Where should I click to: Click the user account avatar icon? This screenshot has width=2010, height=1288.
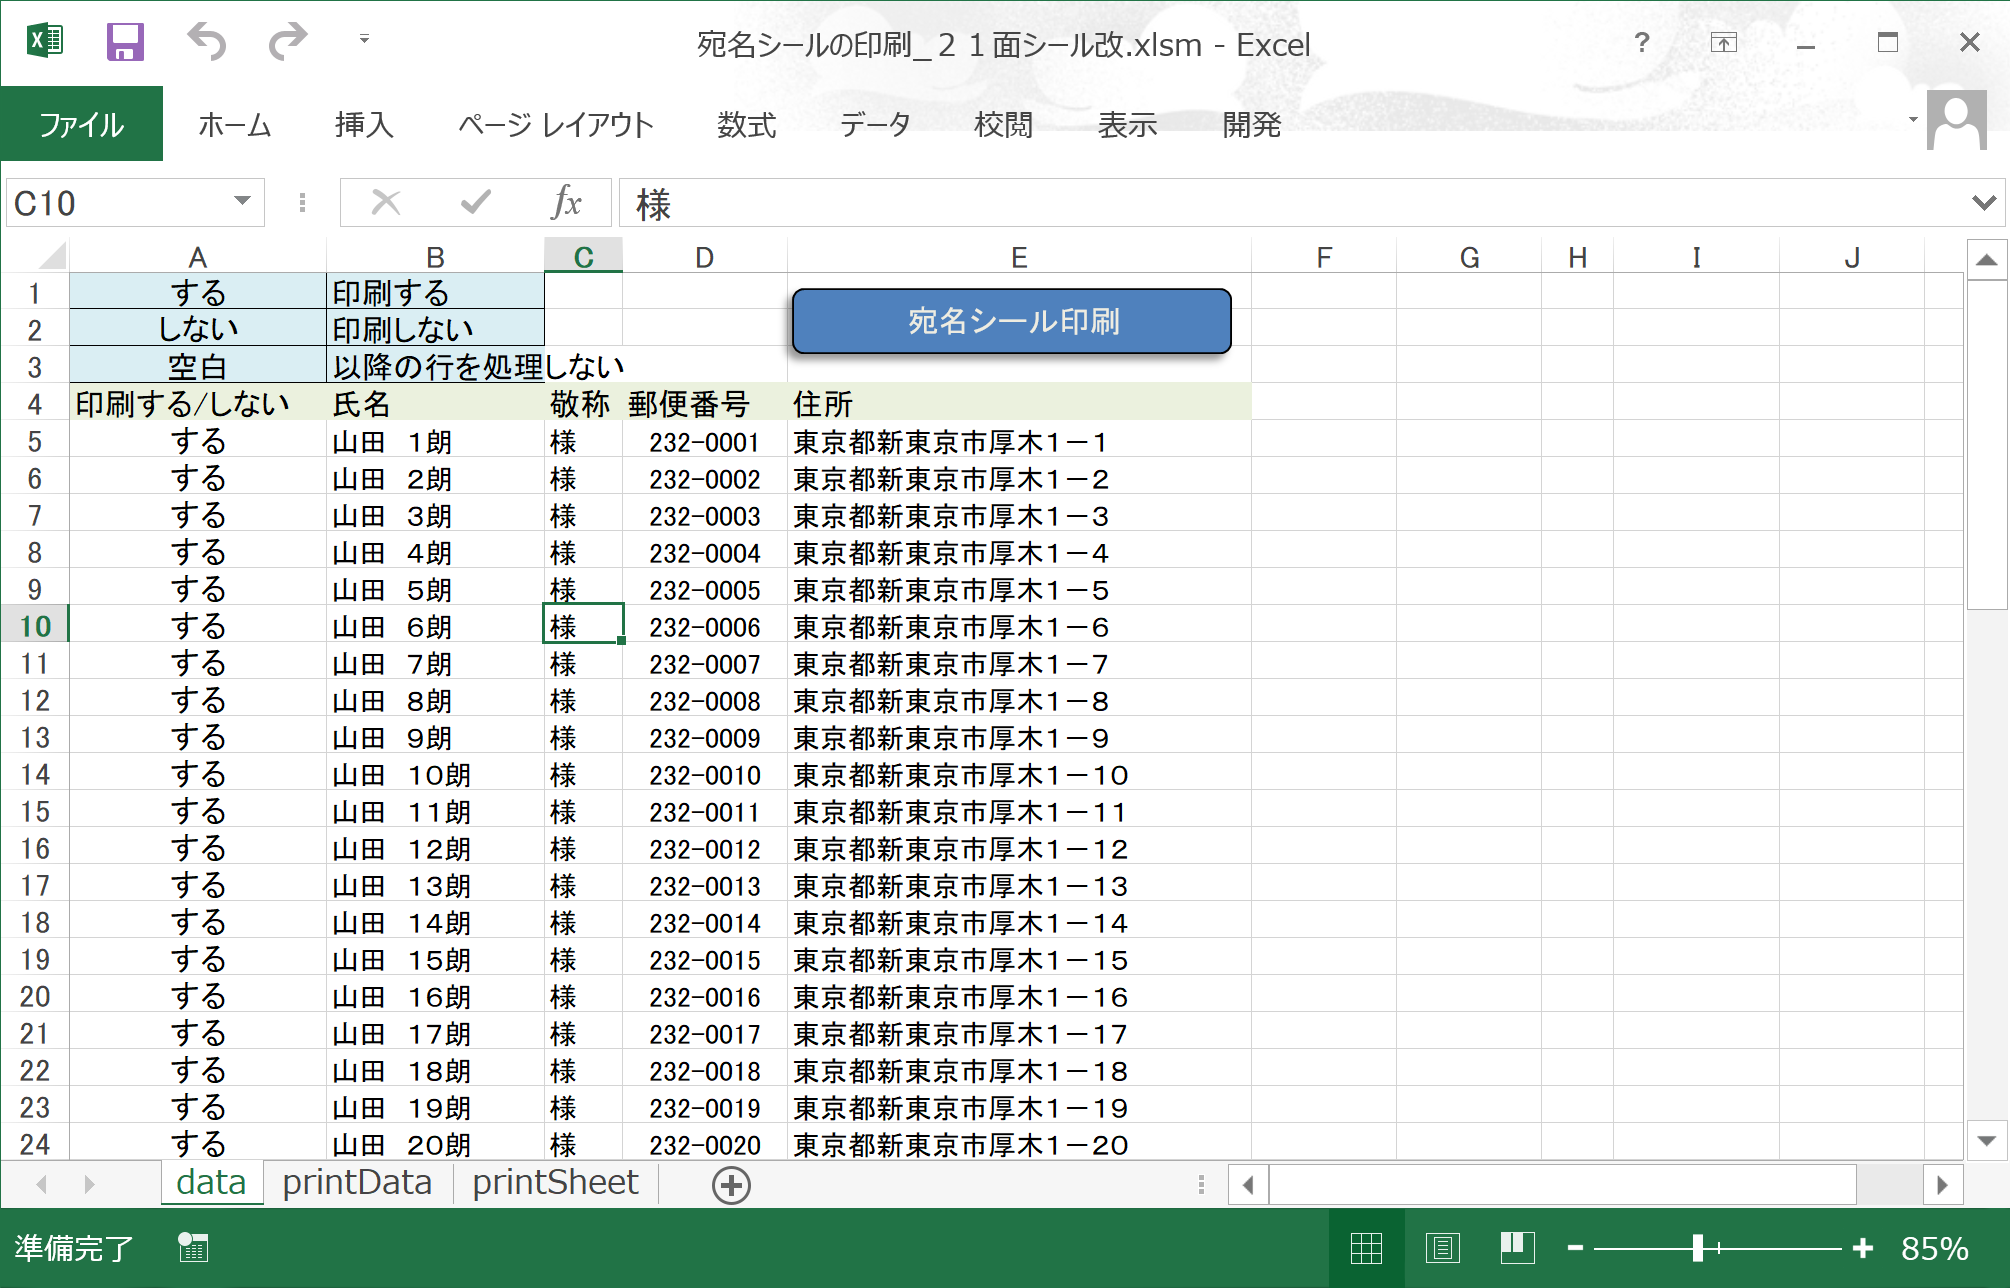tap(1956, 121)
